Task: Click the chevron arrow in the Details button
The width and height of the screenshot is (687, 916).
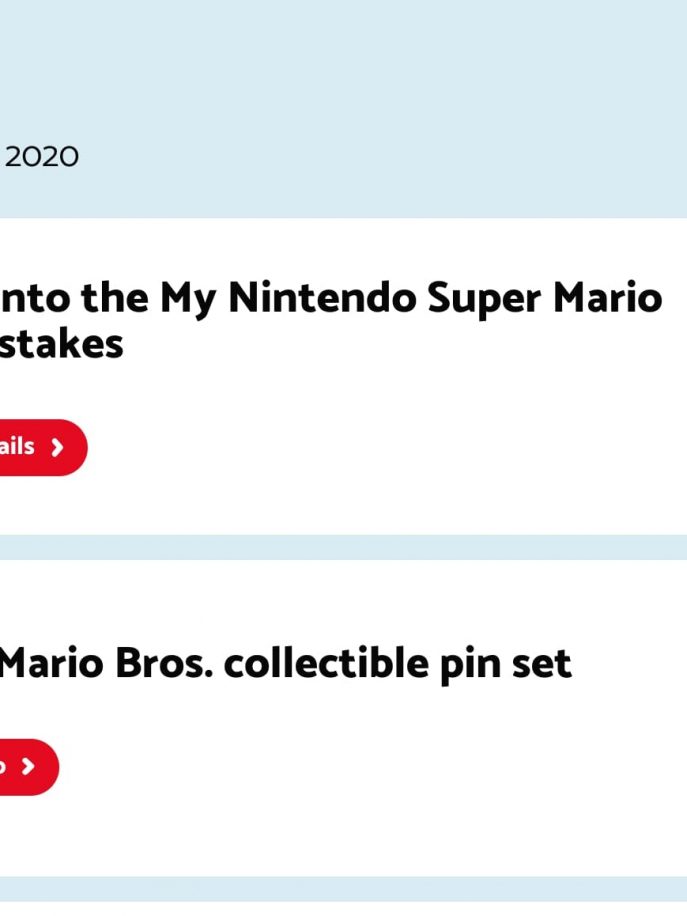Action: click(57, 447)
